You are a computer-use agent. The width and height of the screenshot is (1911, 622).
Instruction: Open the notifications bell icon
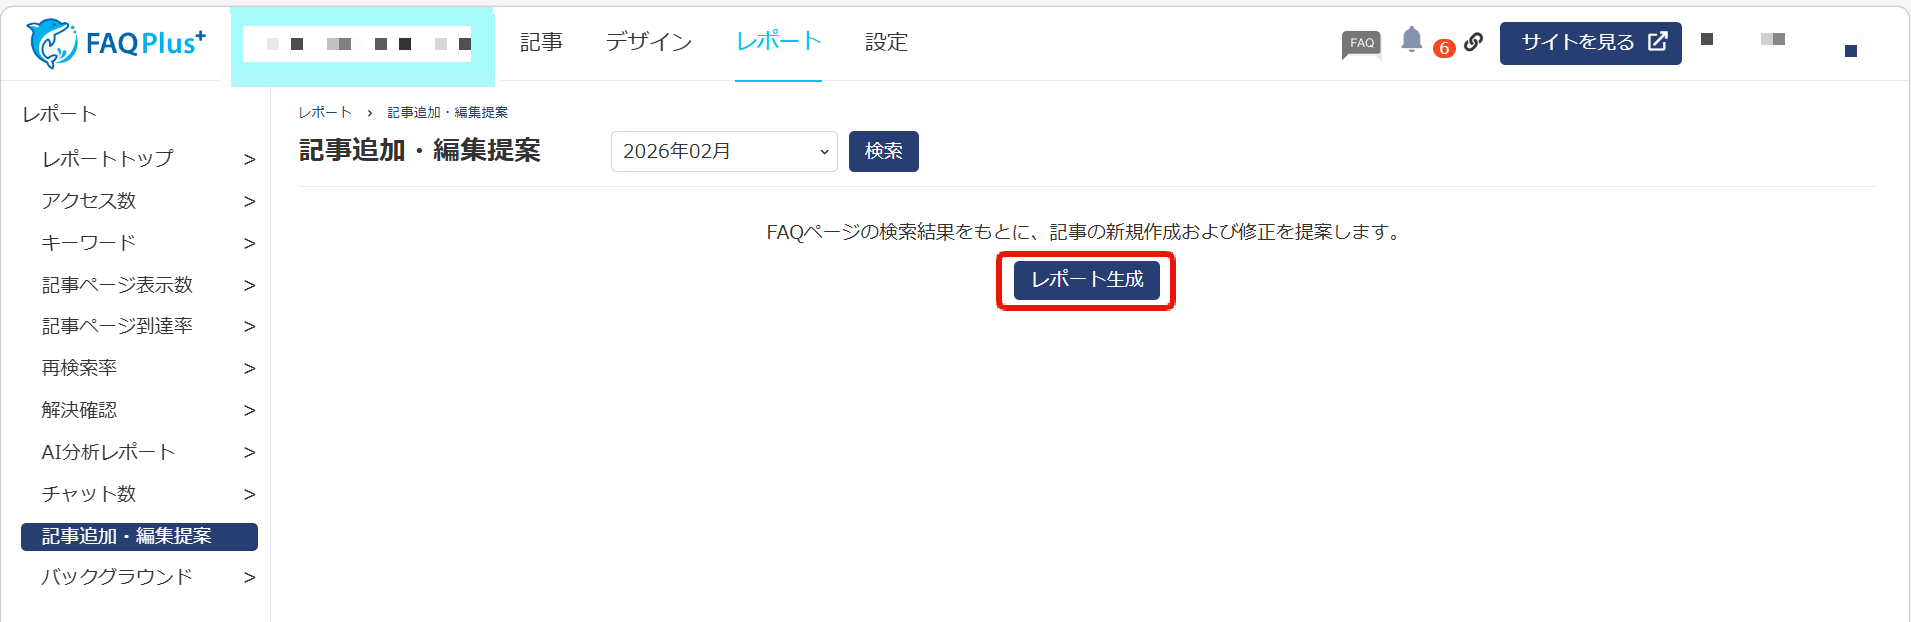coord(1411,40)
